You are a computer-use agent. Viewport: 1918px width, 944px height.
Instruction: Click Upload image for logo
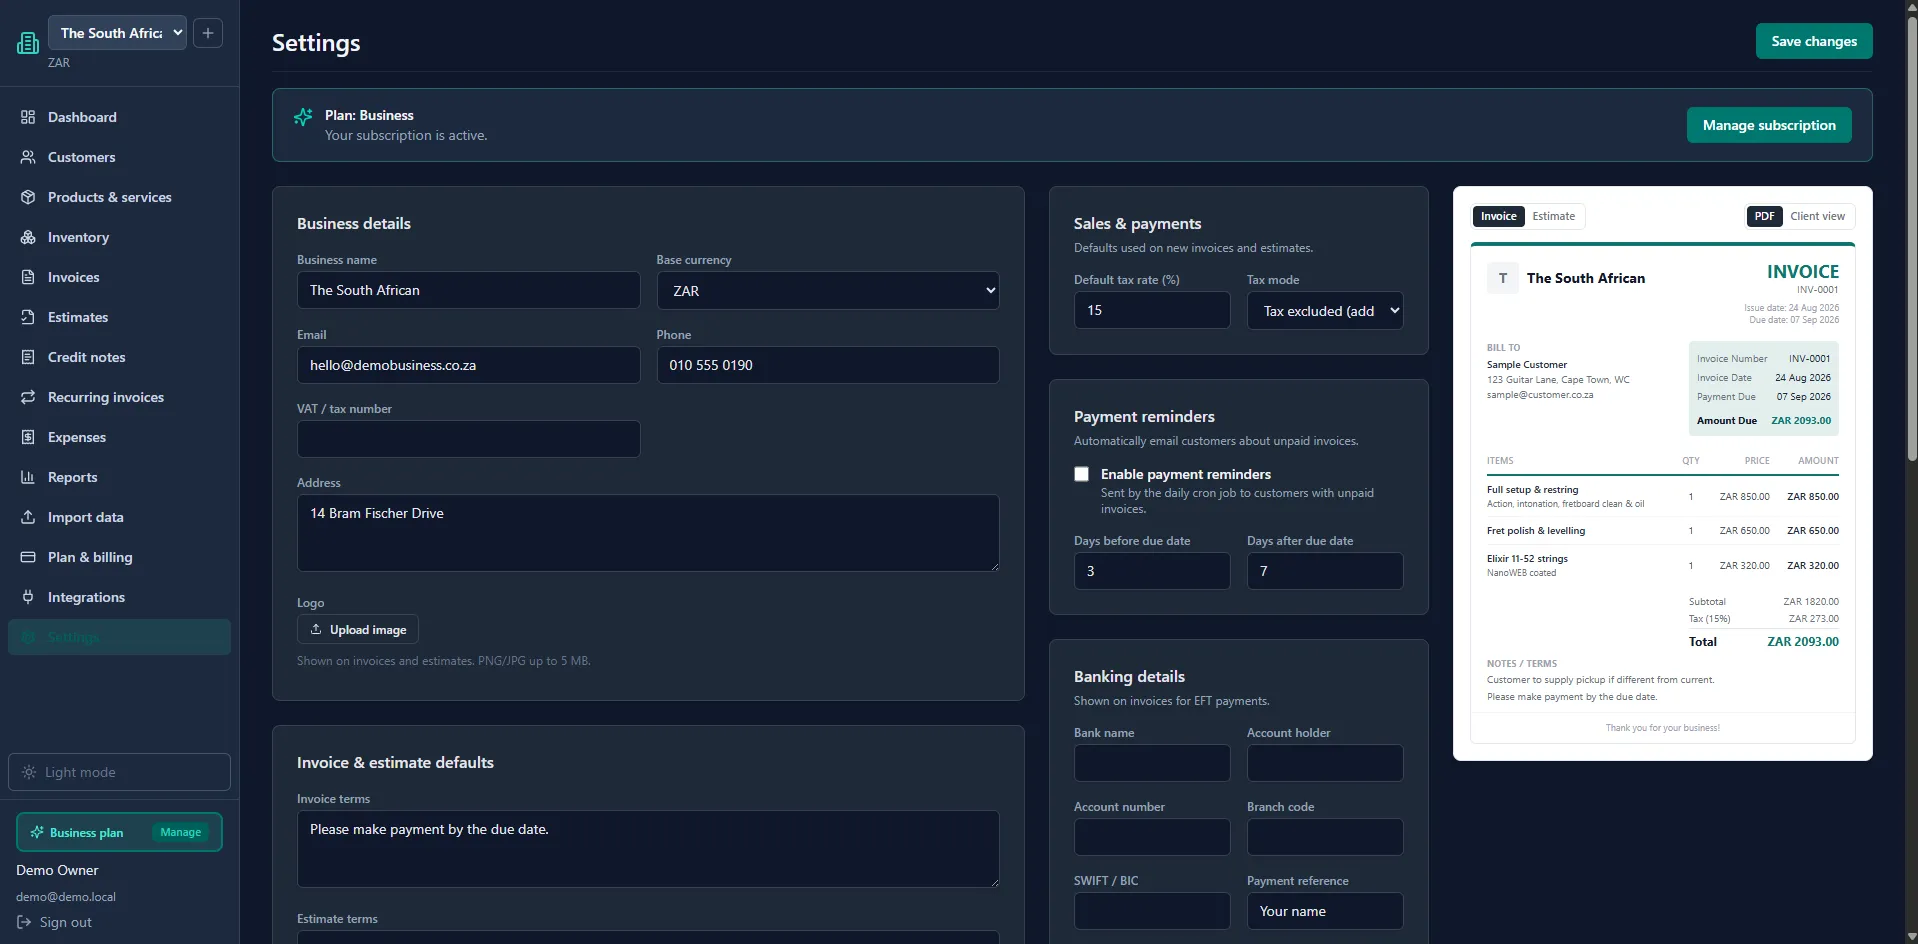tap(358, 629)
